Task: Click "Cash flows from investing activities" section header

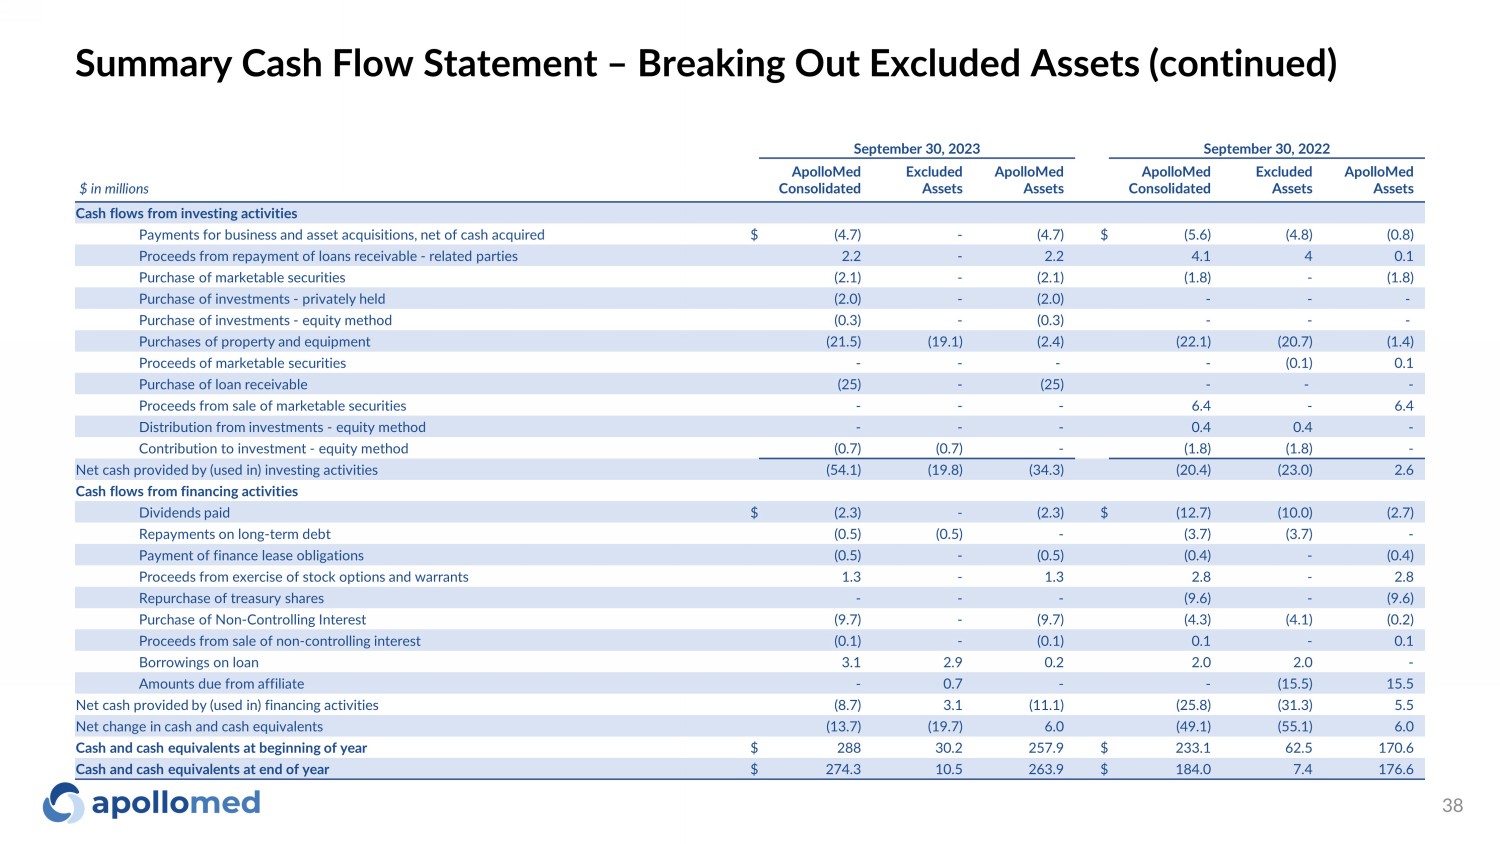Action: pos(187,213)
